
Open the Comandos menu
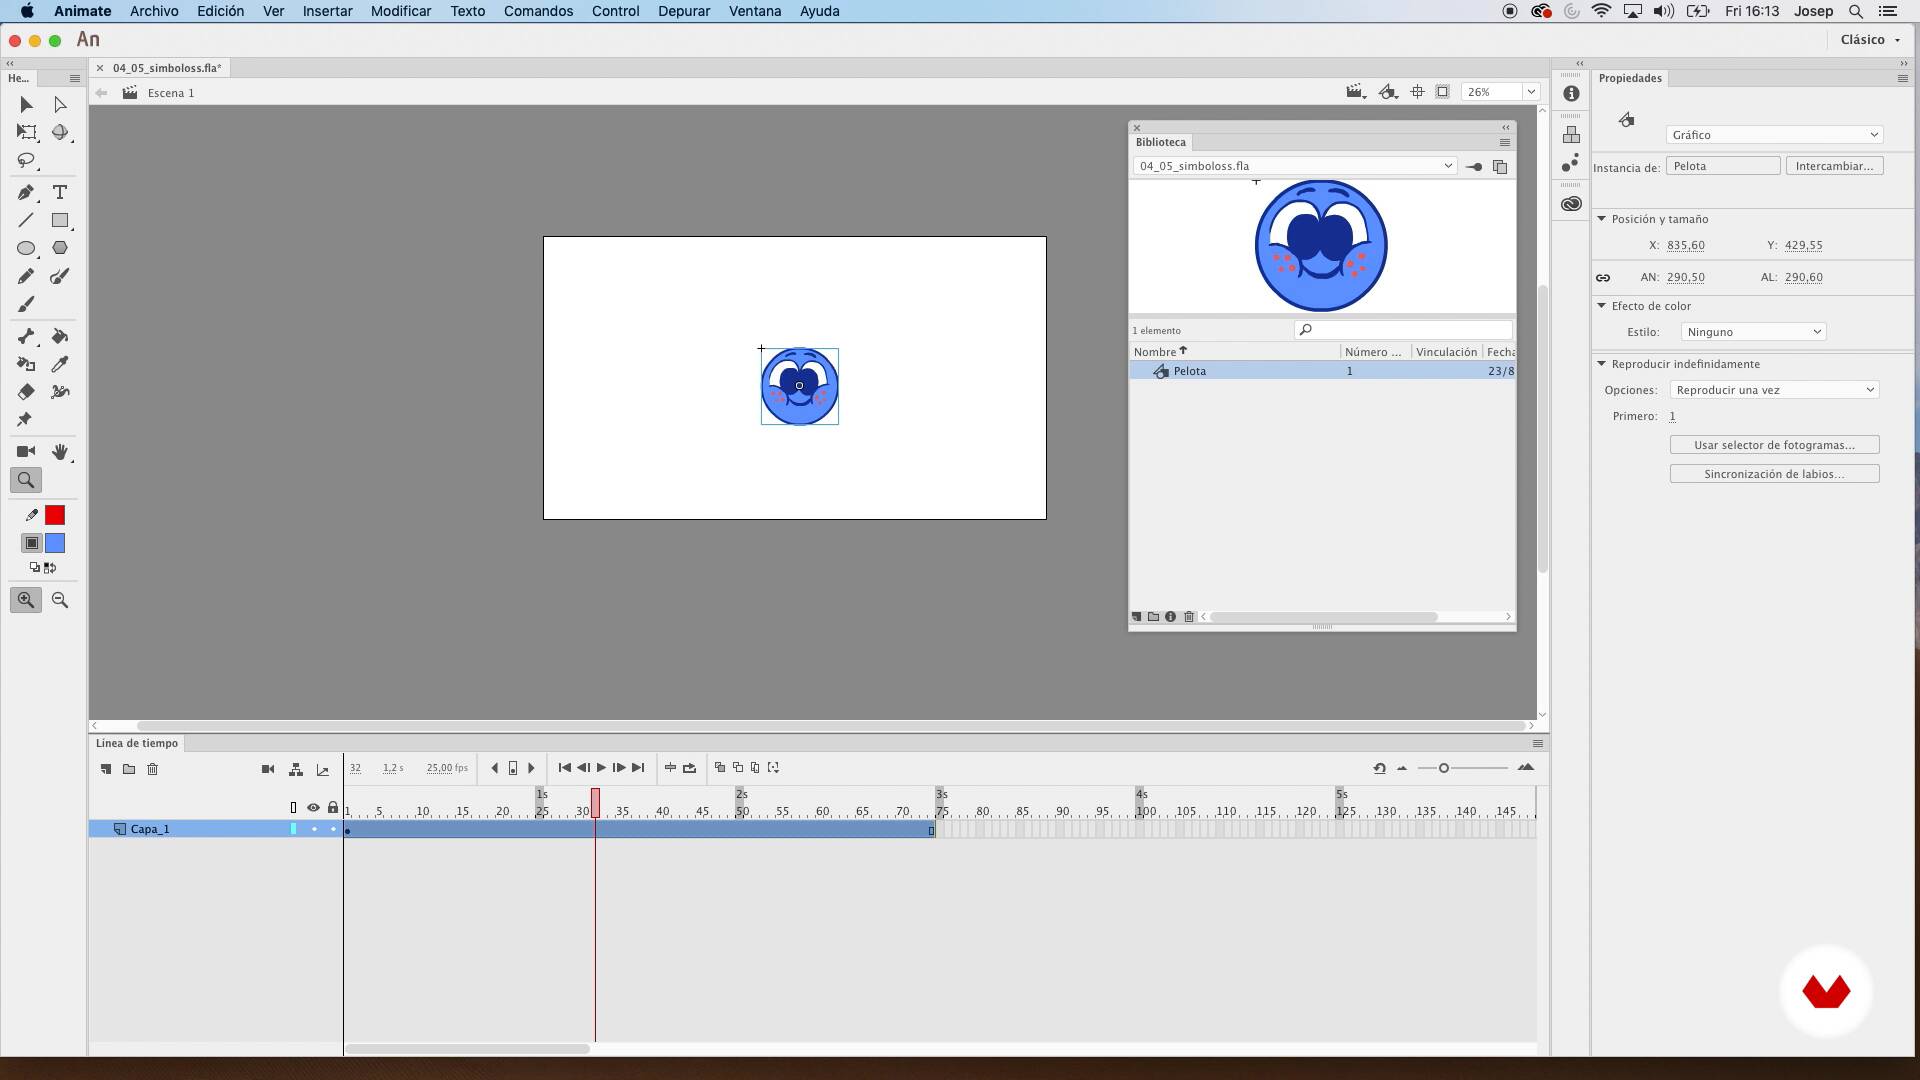[x=538, y=11]
